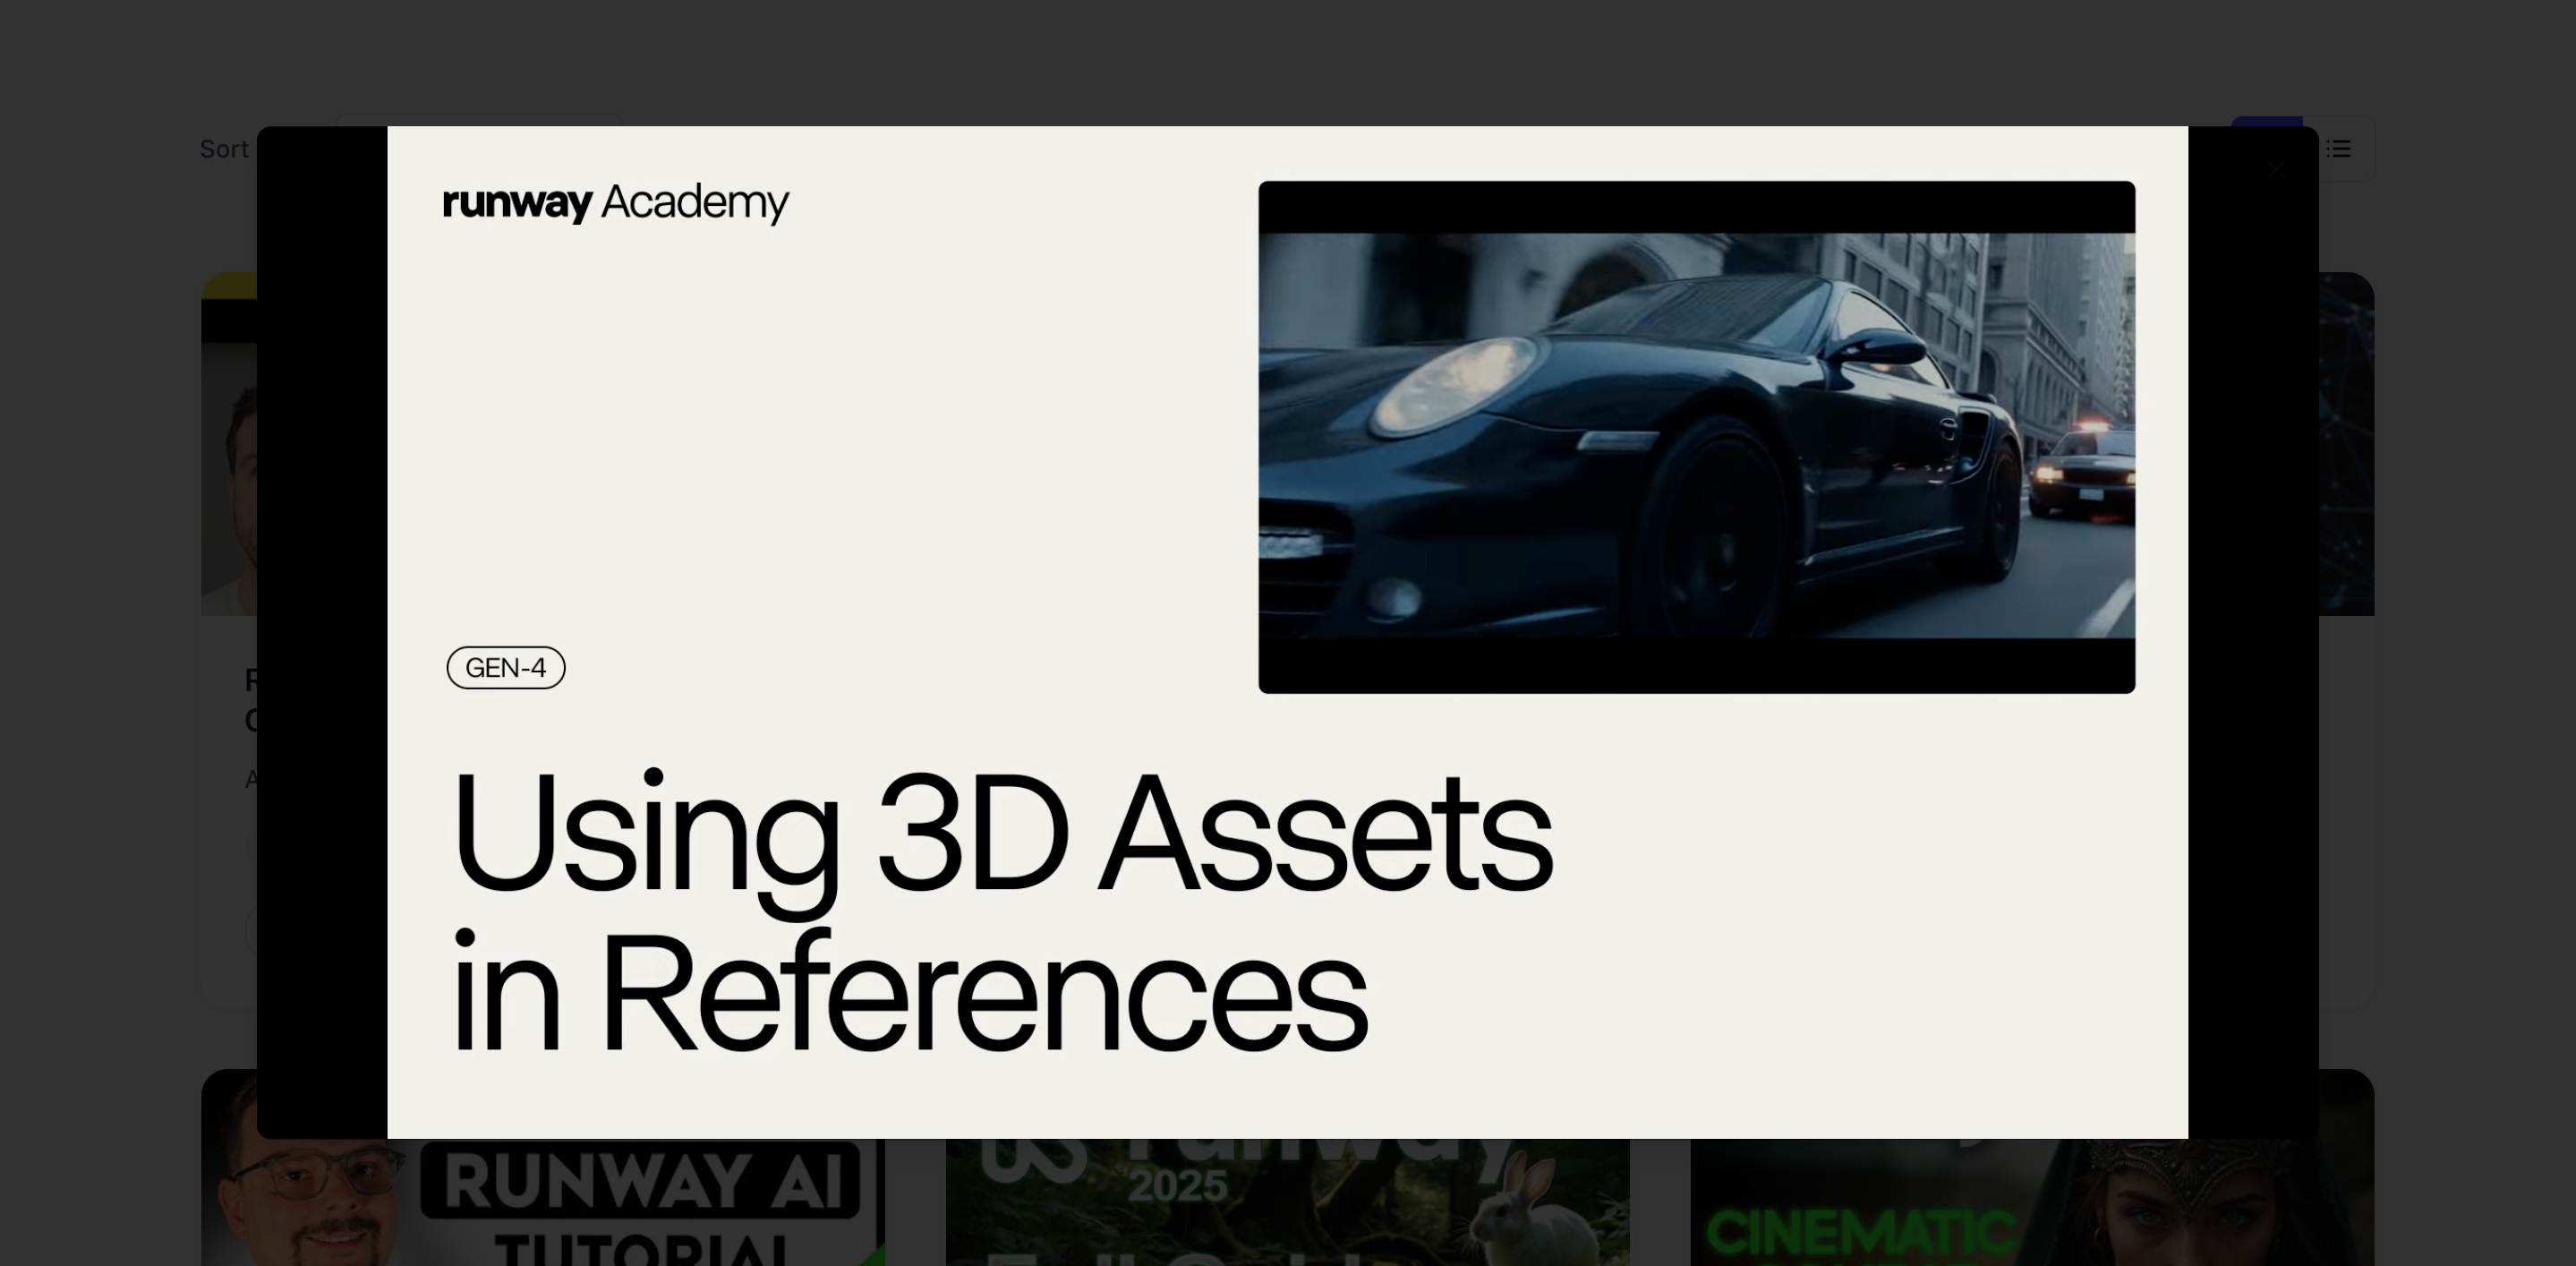Image resolution: width=2576 pixels, height=1266 pixels.
Task: Close the video modal with the X icon
Action: point(2277,169)
